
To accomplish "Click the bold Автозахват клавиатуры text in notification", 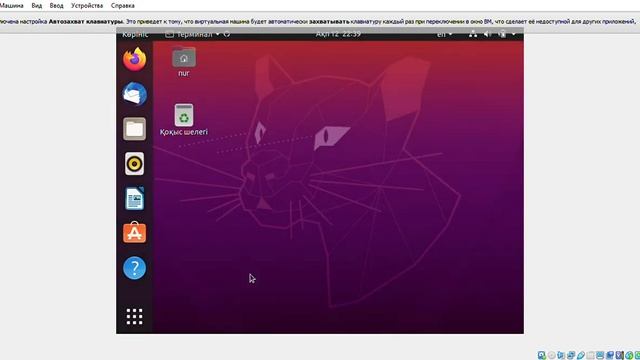I will coord(86,22).
